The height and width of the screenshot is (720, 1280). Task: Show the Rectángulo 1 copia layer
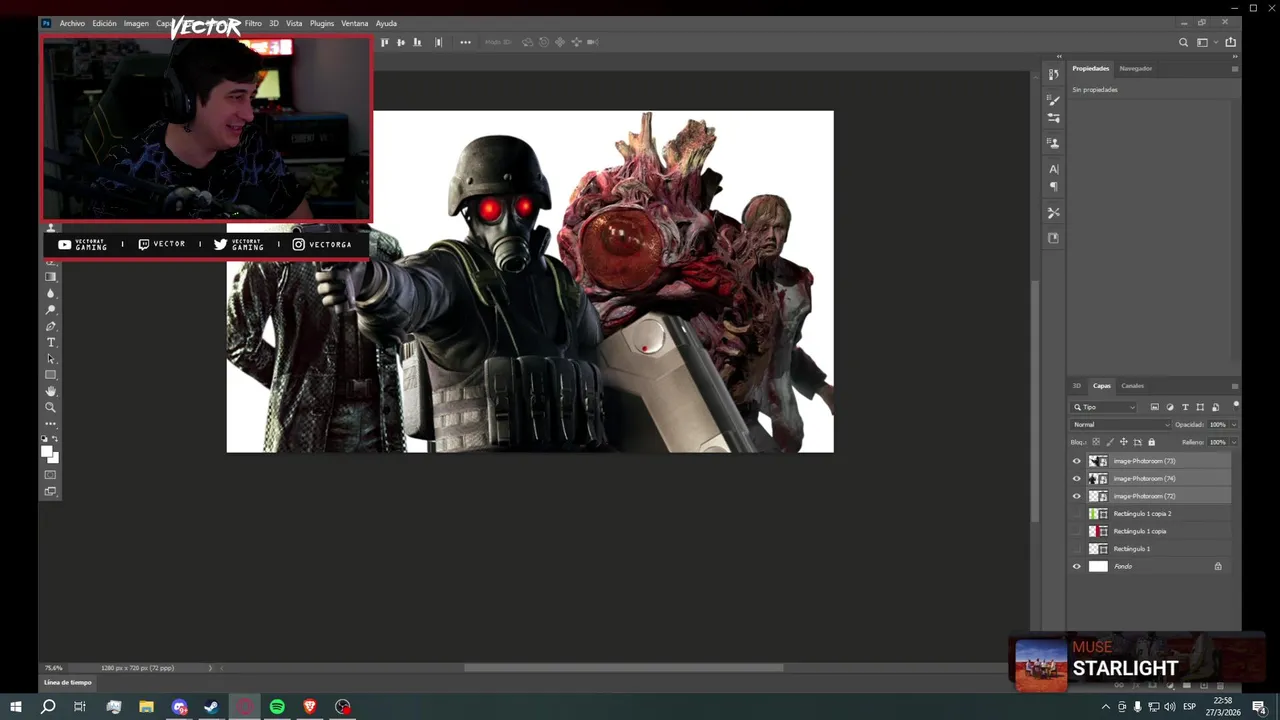[x=1077, y=531]
